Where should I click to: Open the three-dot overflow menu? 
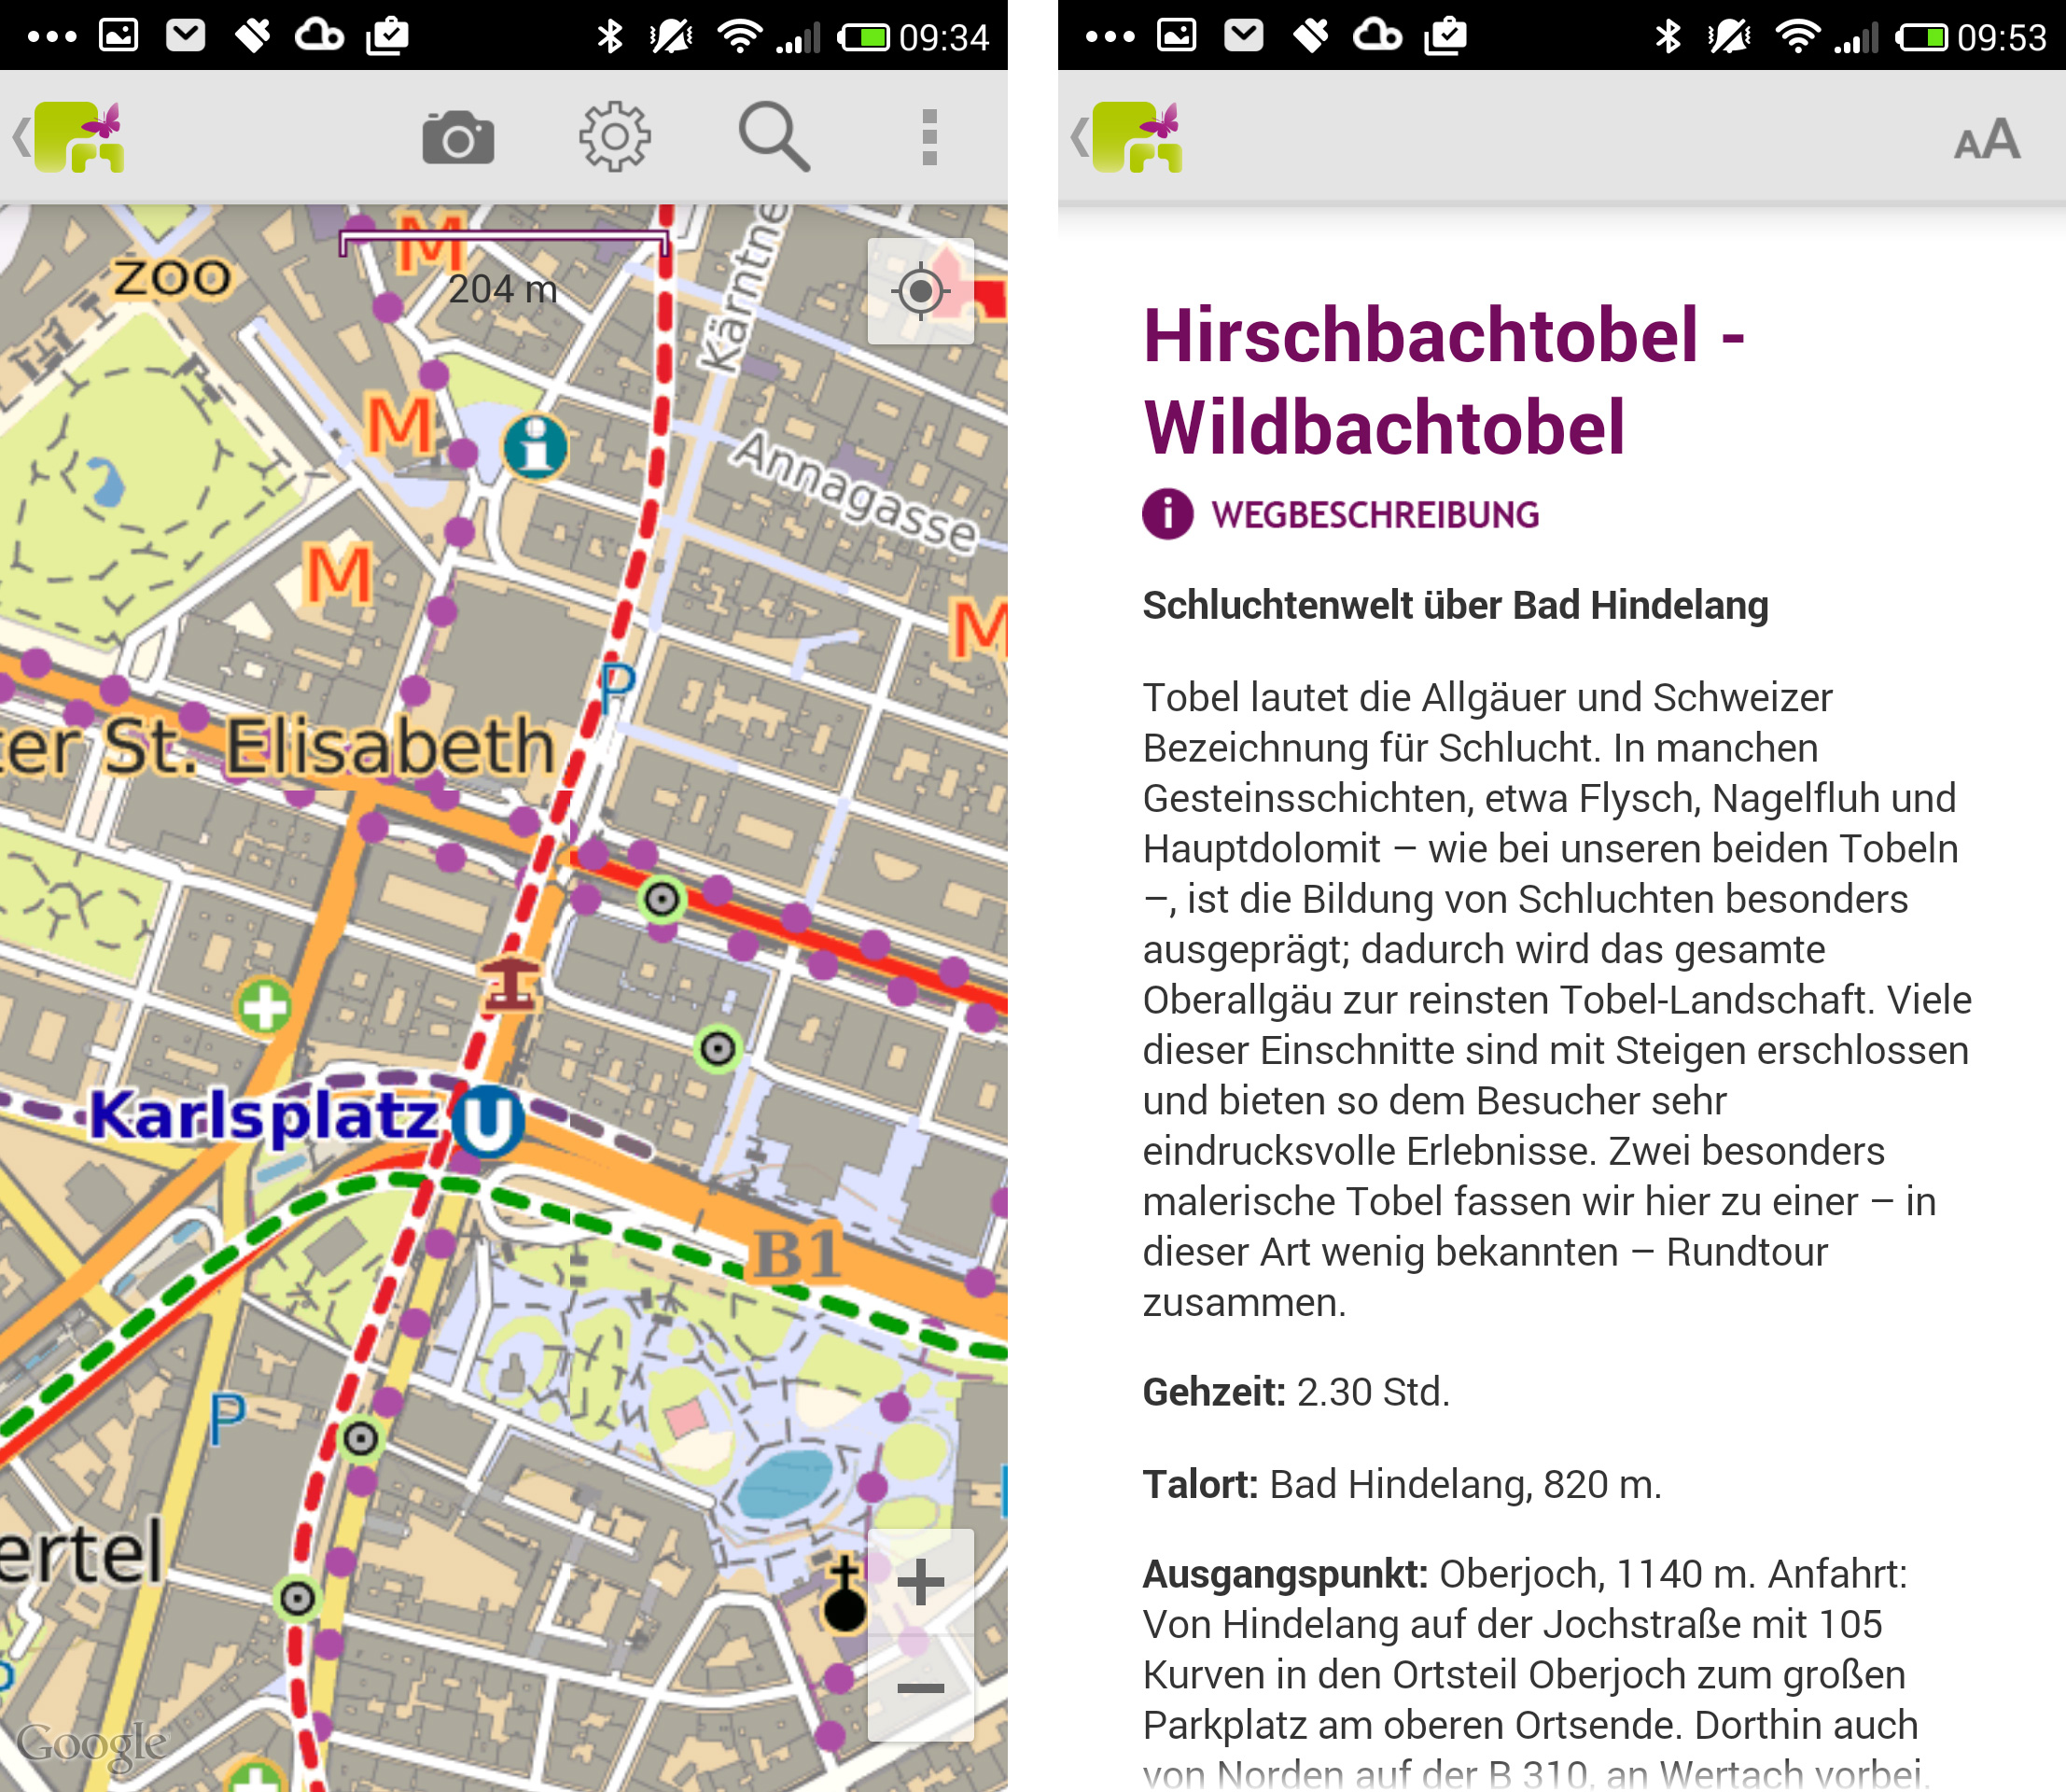[929, 137]
